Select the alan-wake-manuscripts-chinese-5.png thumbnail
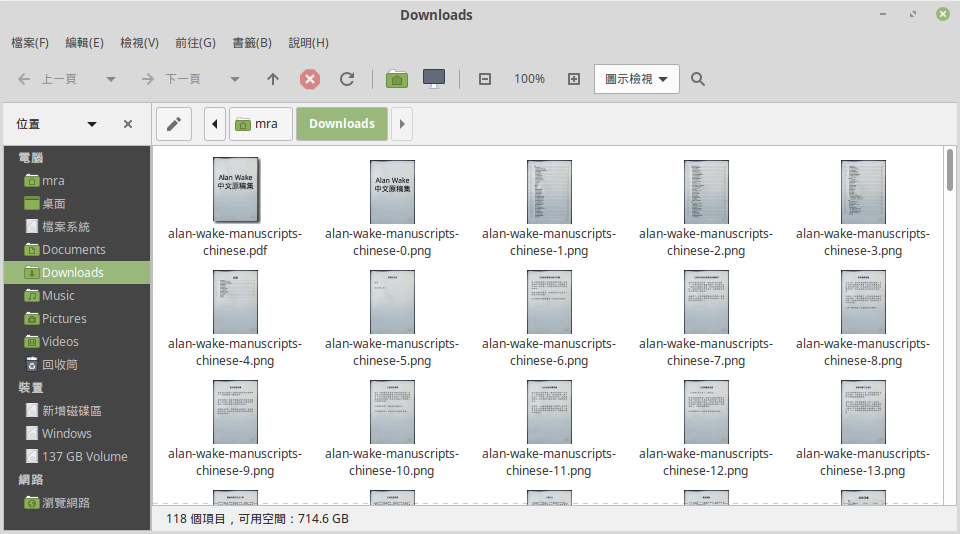This screenshot has width=960, height=534. tap(392, 302)
